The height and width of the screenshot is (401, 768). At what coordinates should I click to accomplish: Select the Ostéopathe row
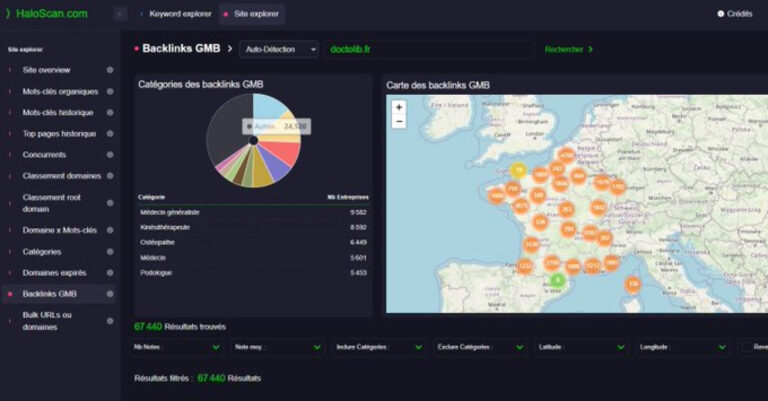[253, 242]
